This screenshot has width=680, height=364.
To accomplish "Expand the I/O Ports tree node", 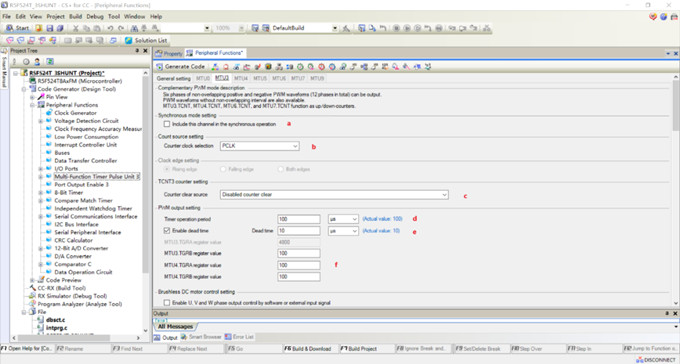I will tap(40, 169).
